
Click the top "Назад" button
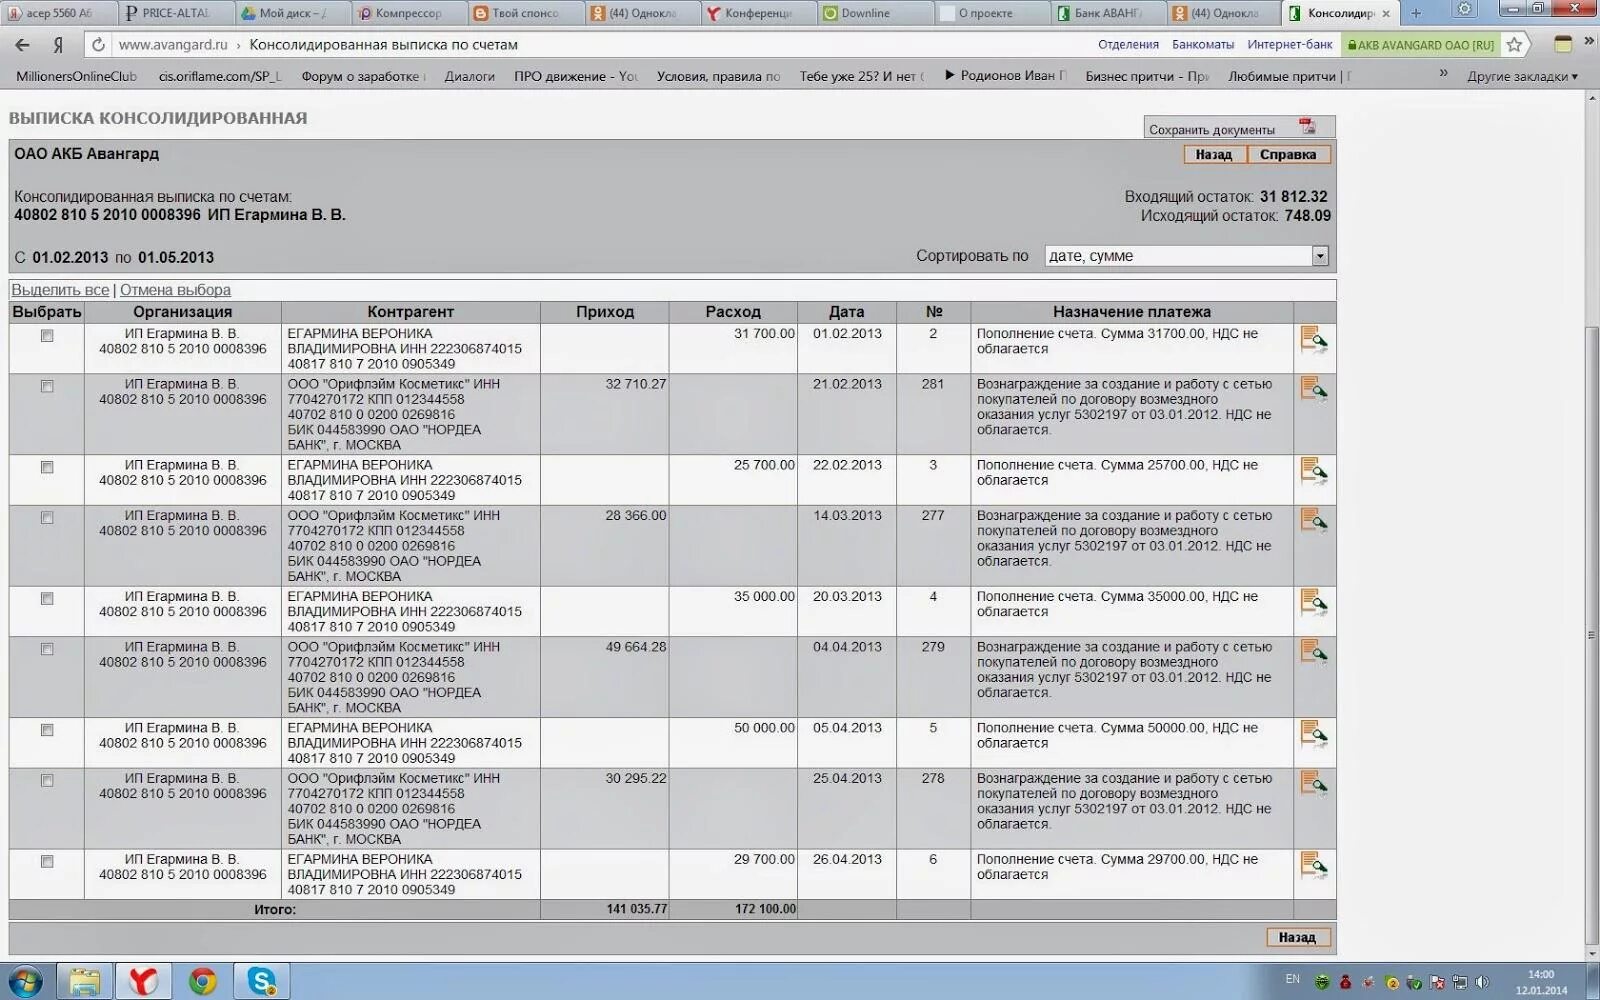tap(1214, 155)
